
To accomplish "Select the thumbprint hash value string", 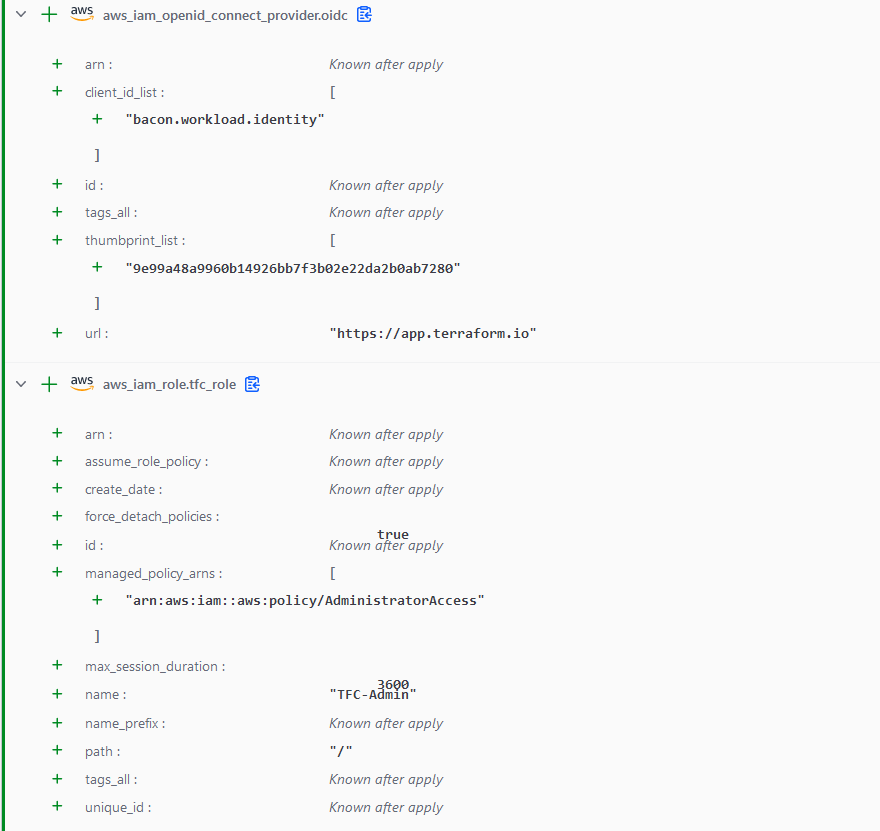I will (292, 268).
